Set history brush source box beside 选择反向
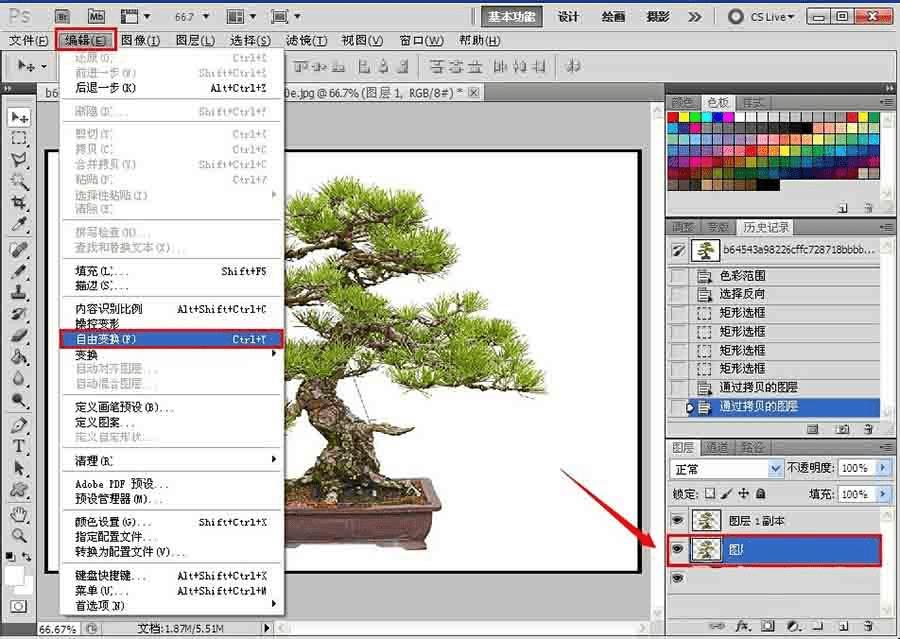 [x=678, y=295]
